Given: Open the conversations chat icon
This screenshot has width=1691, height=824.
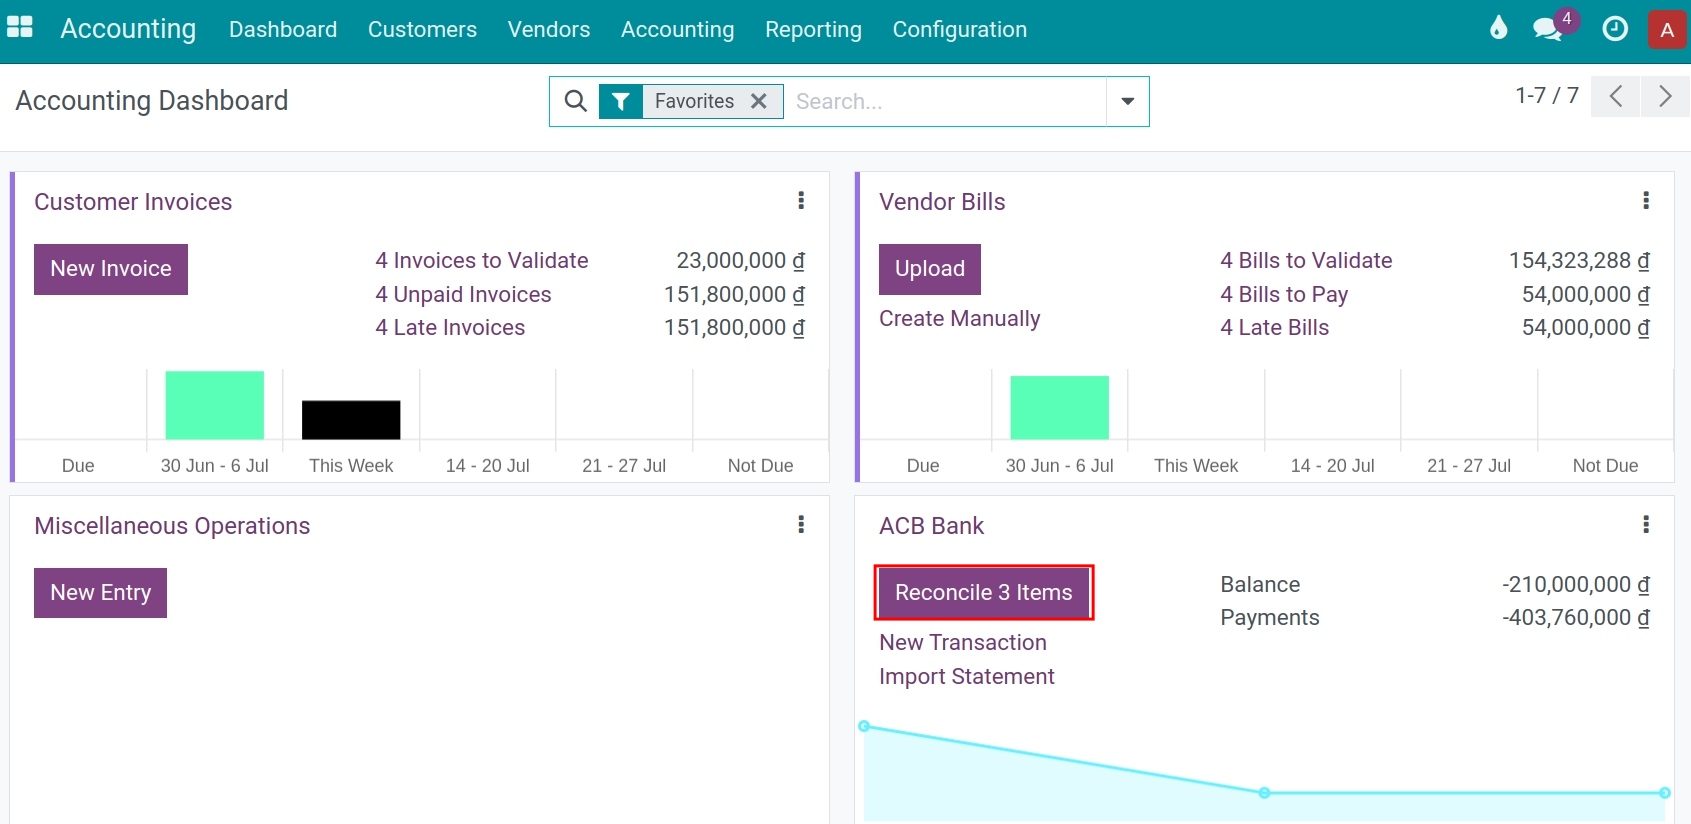Looking at the screenshot, I should coord(1547,29).
